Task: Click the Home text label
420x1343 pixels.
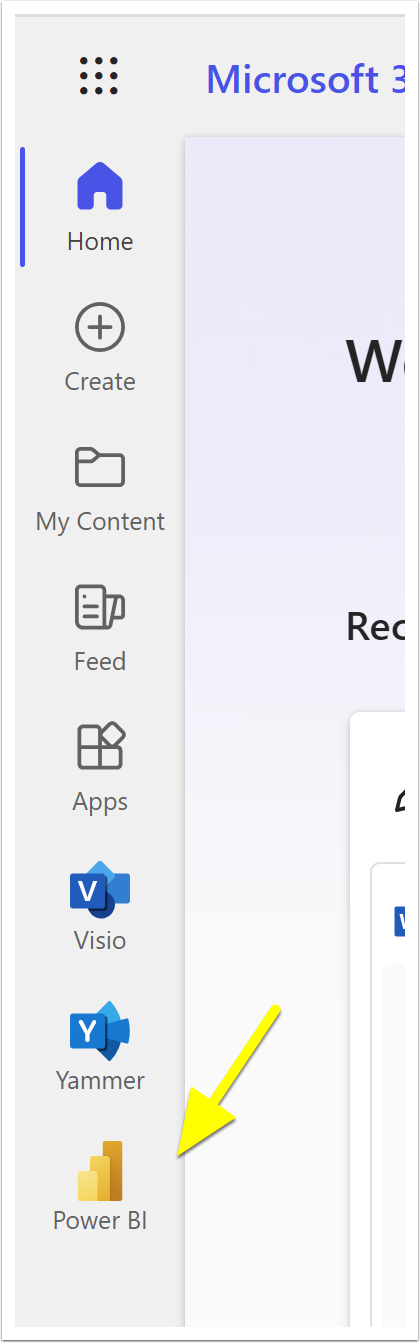Action: (100, 241)
